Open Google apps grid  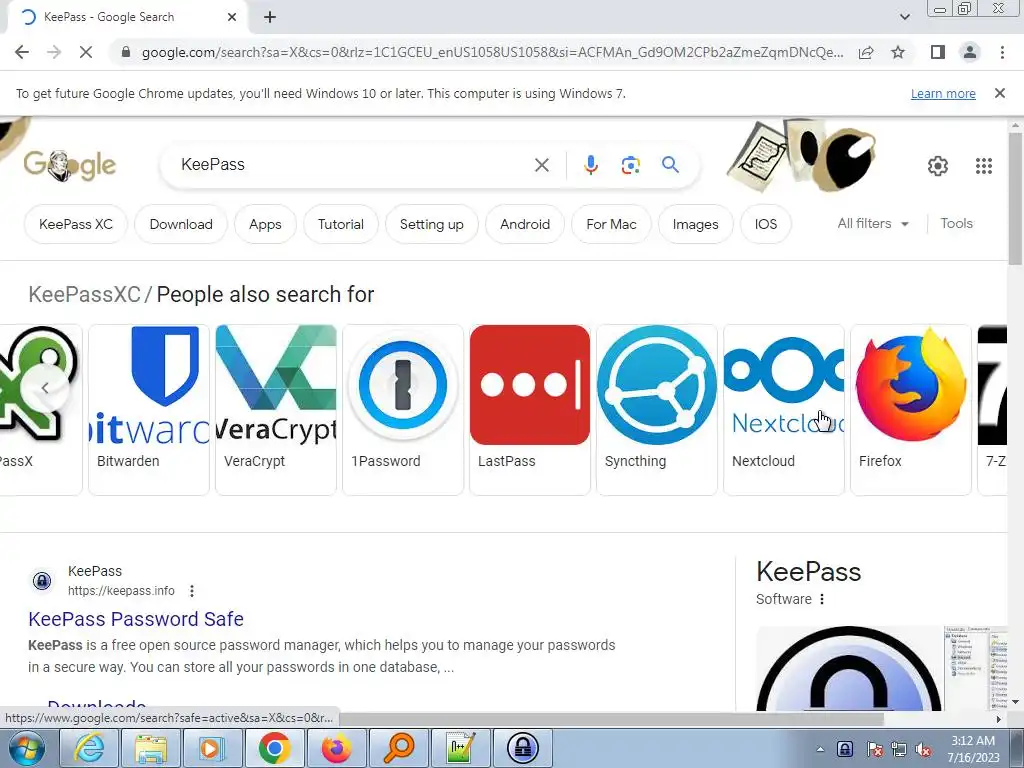[x=984, y=166]
